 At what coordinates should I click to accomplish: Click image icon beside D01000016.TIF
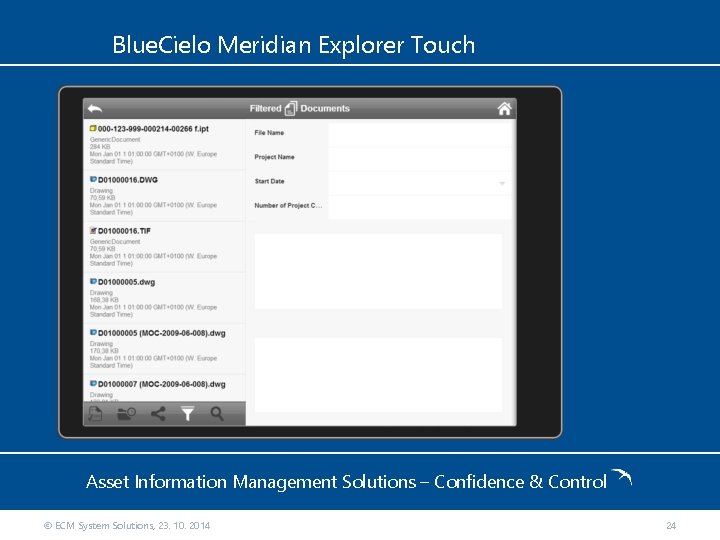[93, 231]
